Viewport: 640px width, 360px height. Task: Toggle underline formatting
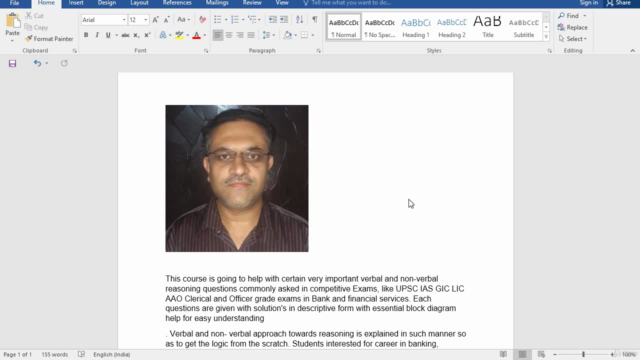click(x=108, y=35)
